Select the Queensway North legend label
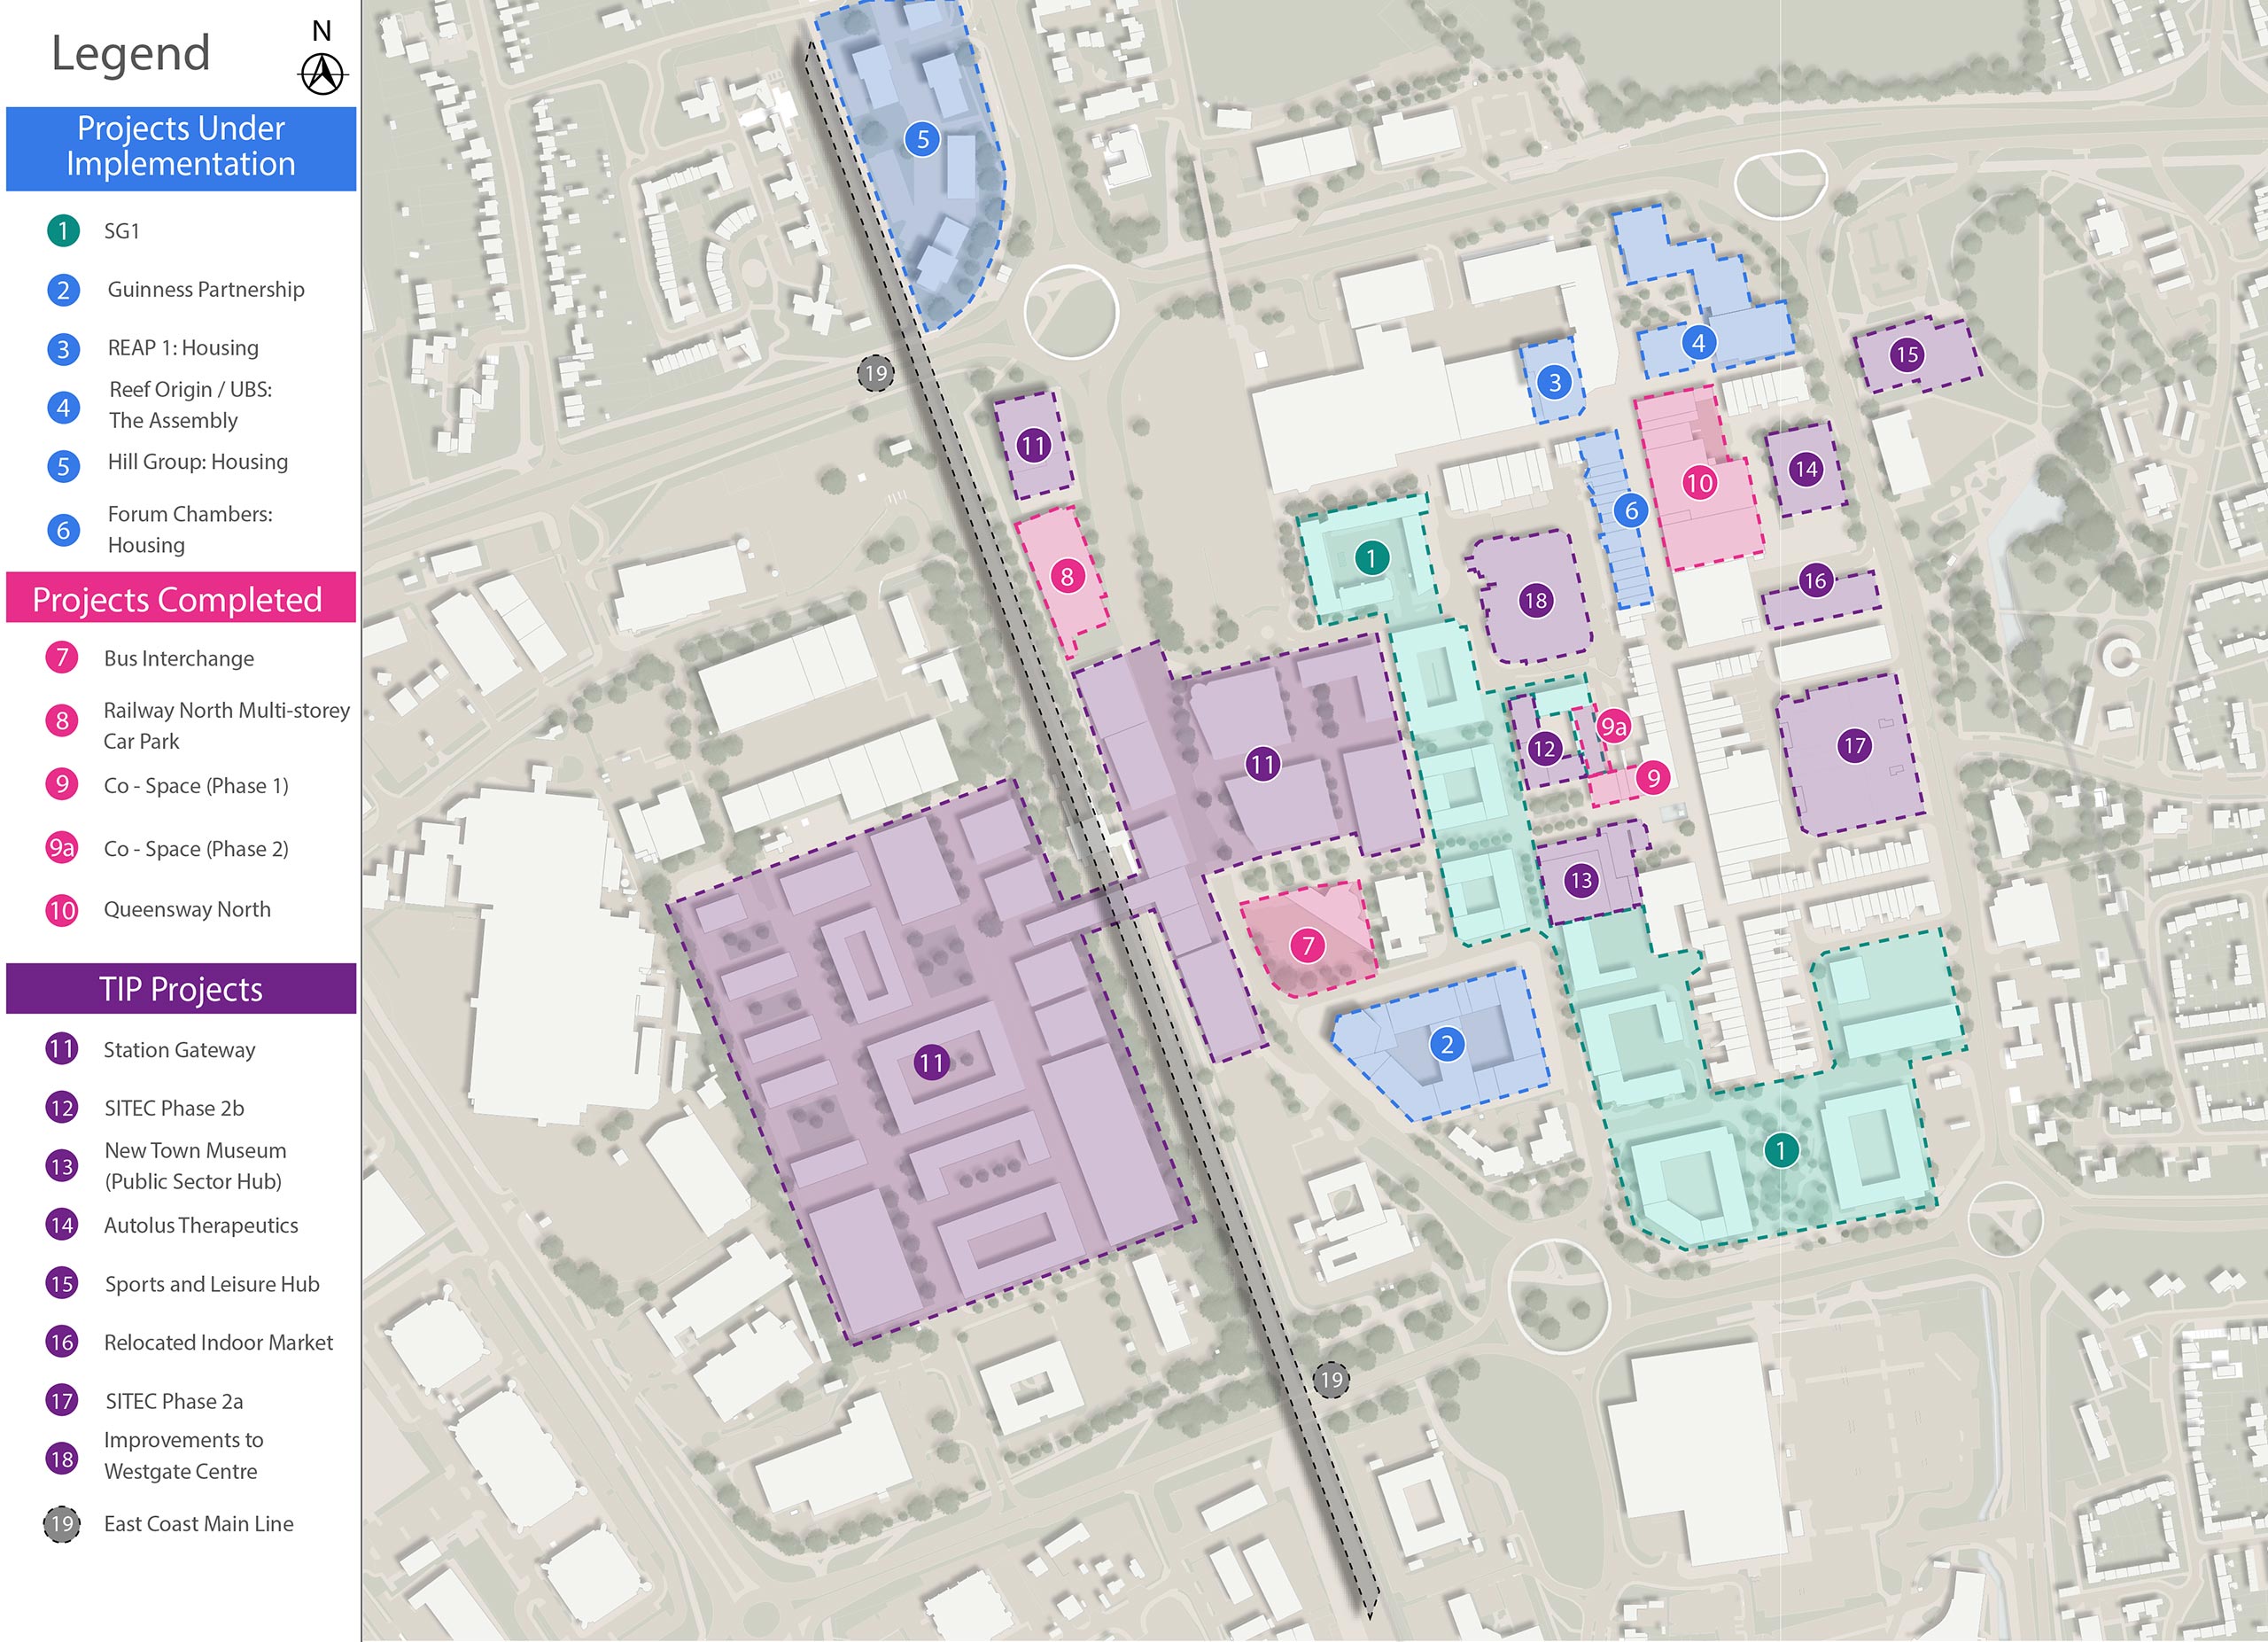The width and height of the screenshot is (2268, 1642). (187, 910)
